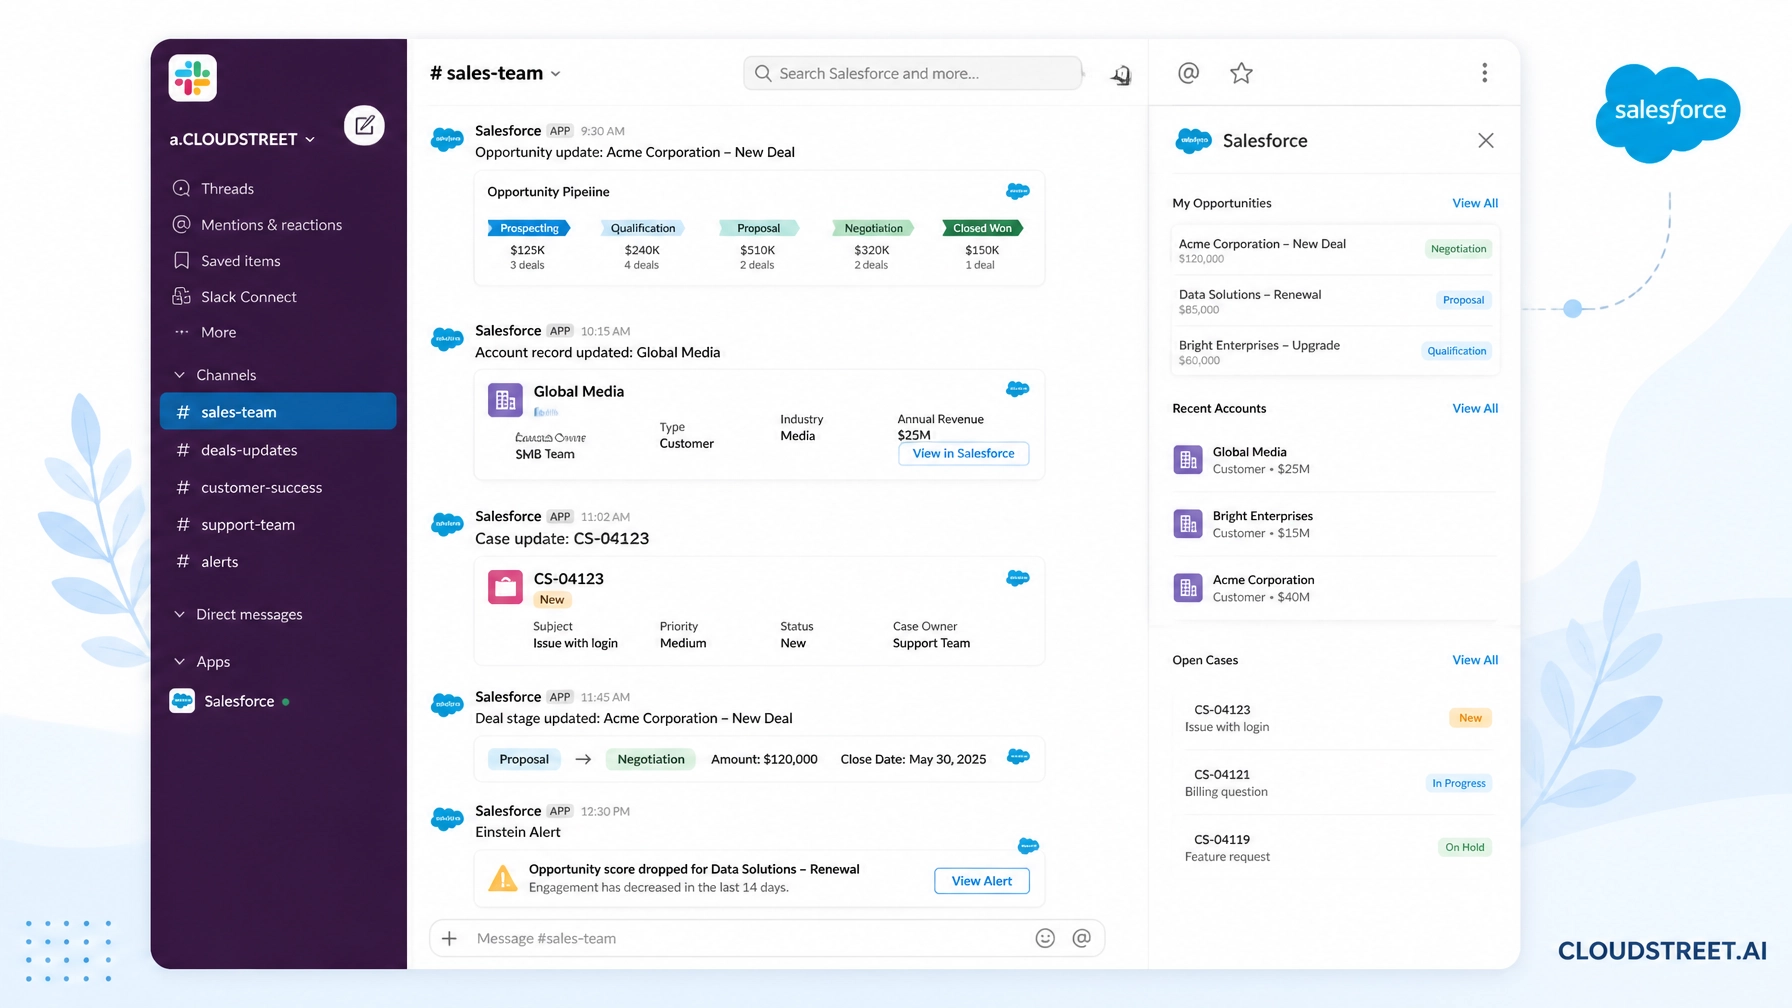Image resolution: width=1792 pixels, height=1008 pixels.
Task: Click the warning triangle icon in Einstein Alert
Action: 502,879
